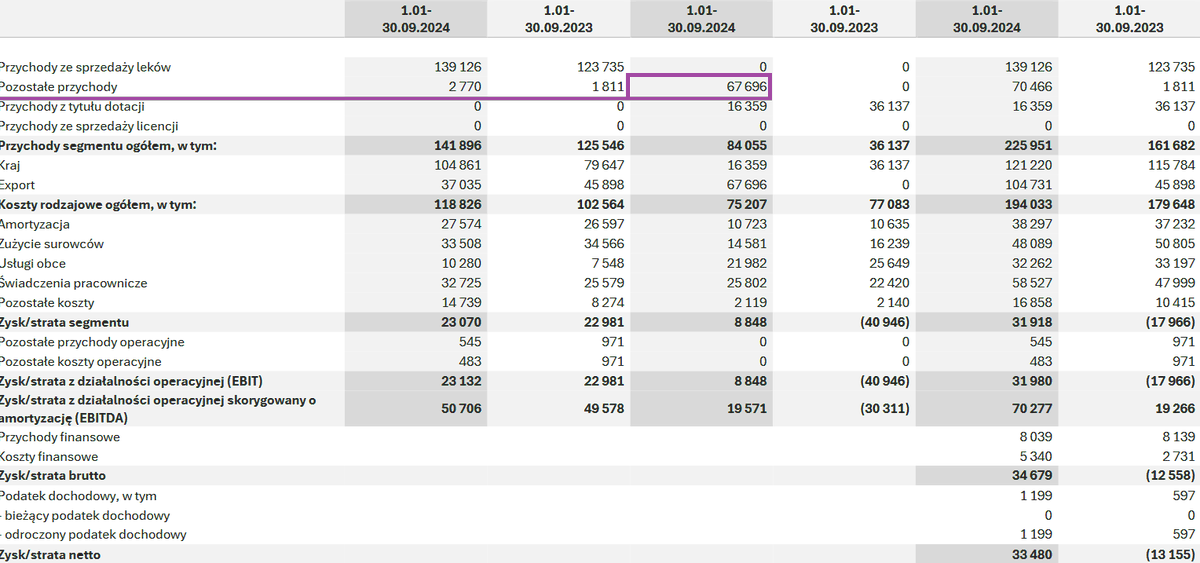The height and width of the screenshot is (563, 1200).
Task: Select the Koszty finansowe value 5 340
Action: pos(1036,456)
